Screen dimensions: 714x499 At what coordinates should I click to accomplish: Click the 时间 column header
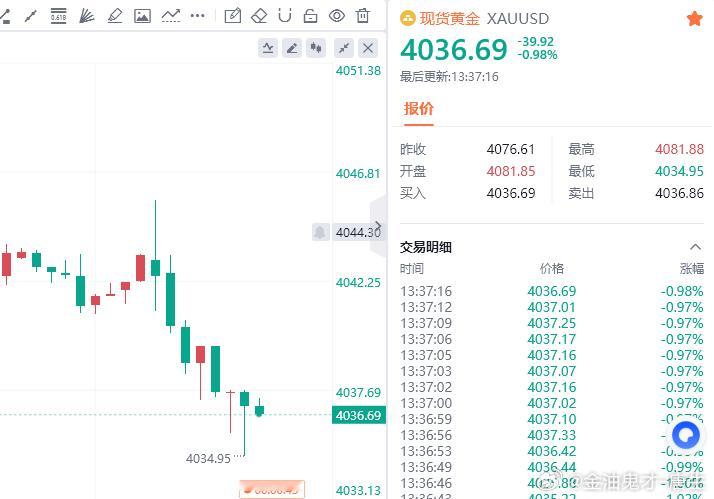click(x=412, y=269)
